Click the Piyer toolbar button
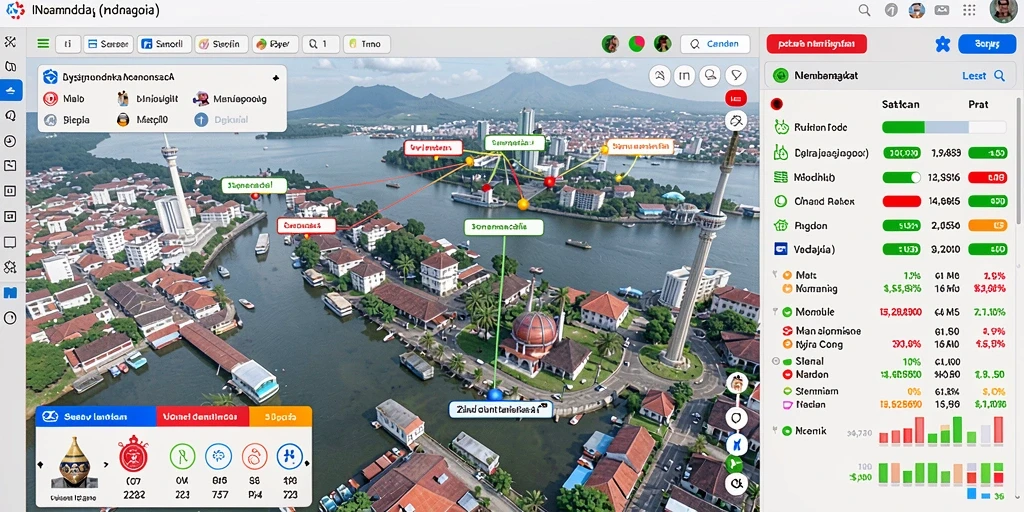The width and height of the screenshot is (1024, 512). click(275, 44)
